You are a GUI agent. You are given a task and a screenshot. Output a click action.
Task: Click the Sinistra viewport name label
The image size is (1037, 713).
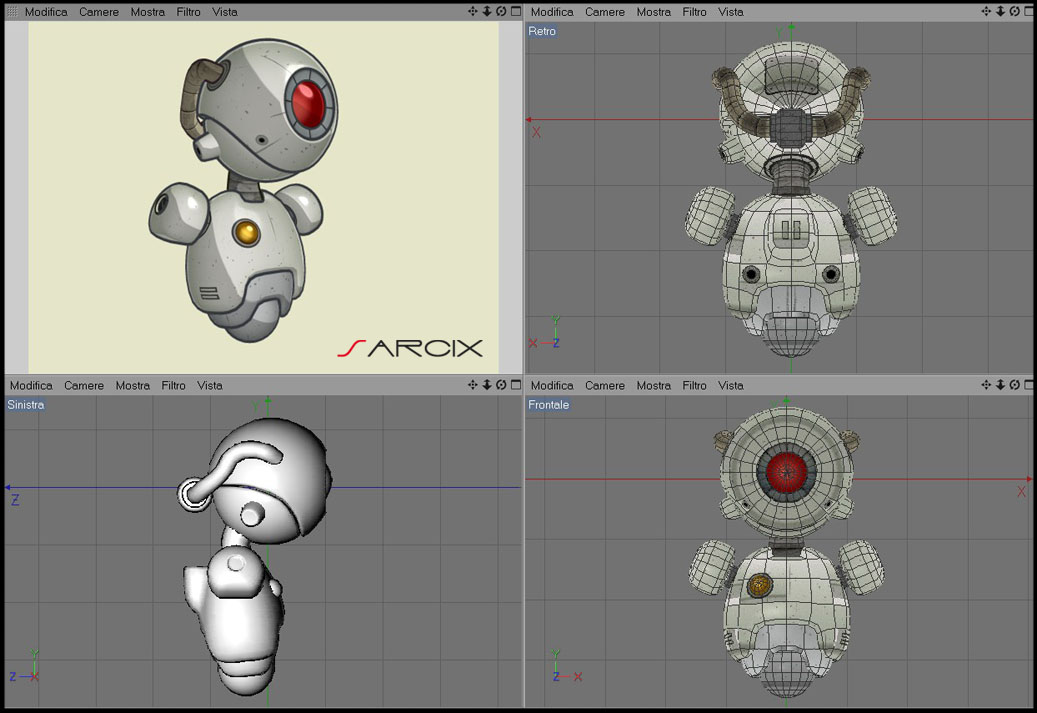tap(26, 405)
